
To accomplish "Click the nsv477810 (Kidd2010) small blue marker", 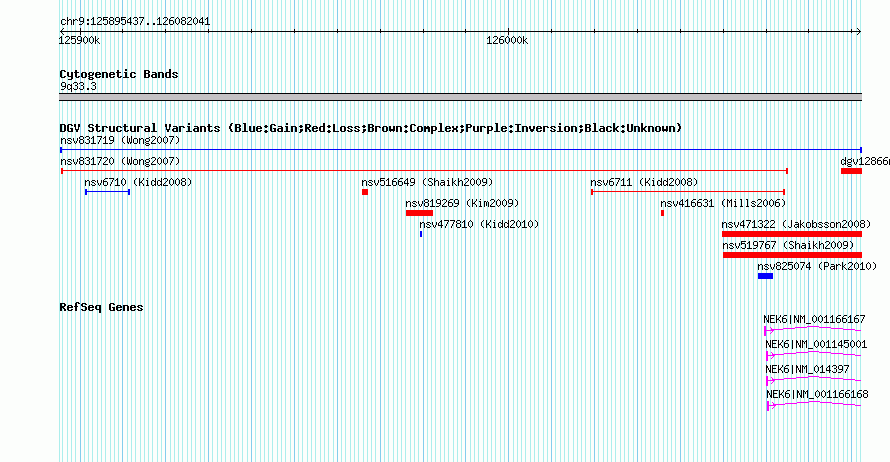I will pyautogui.click(x=421, y=234).
